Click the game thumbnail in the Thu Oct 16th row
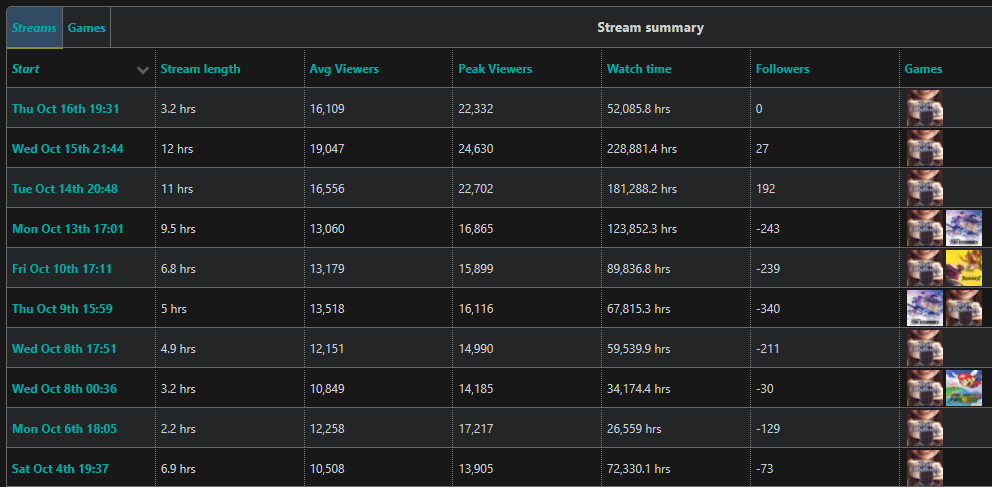992x487 pixels. [924, 108]
